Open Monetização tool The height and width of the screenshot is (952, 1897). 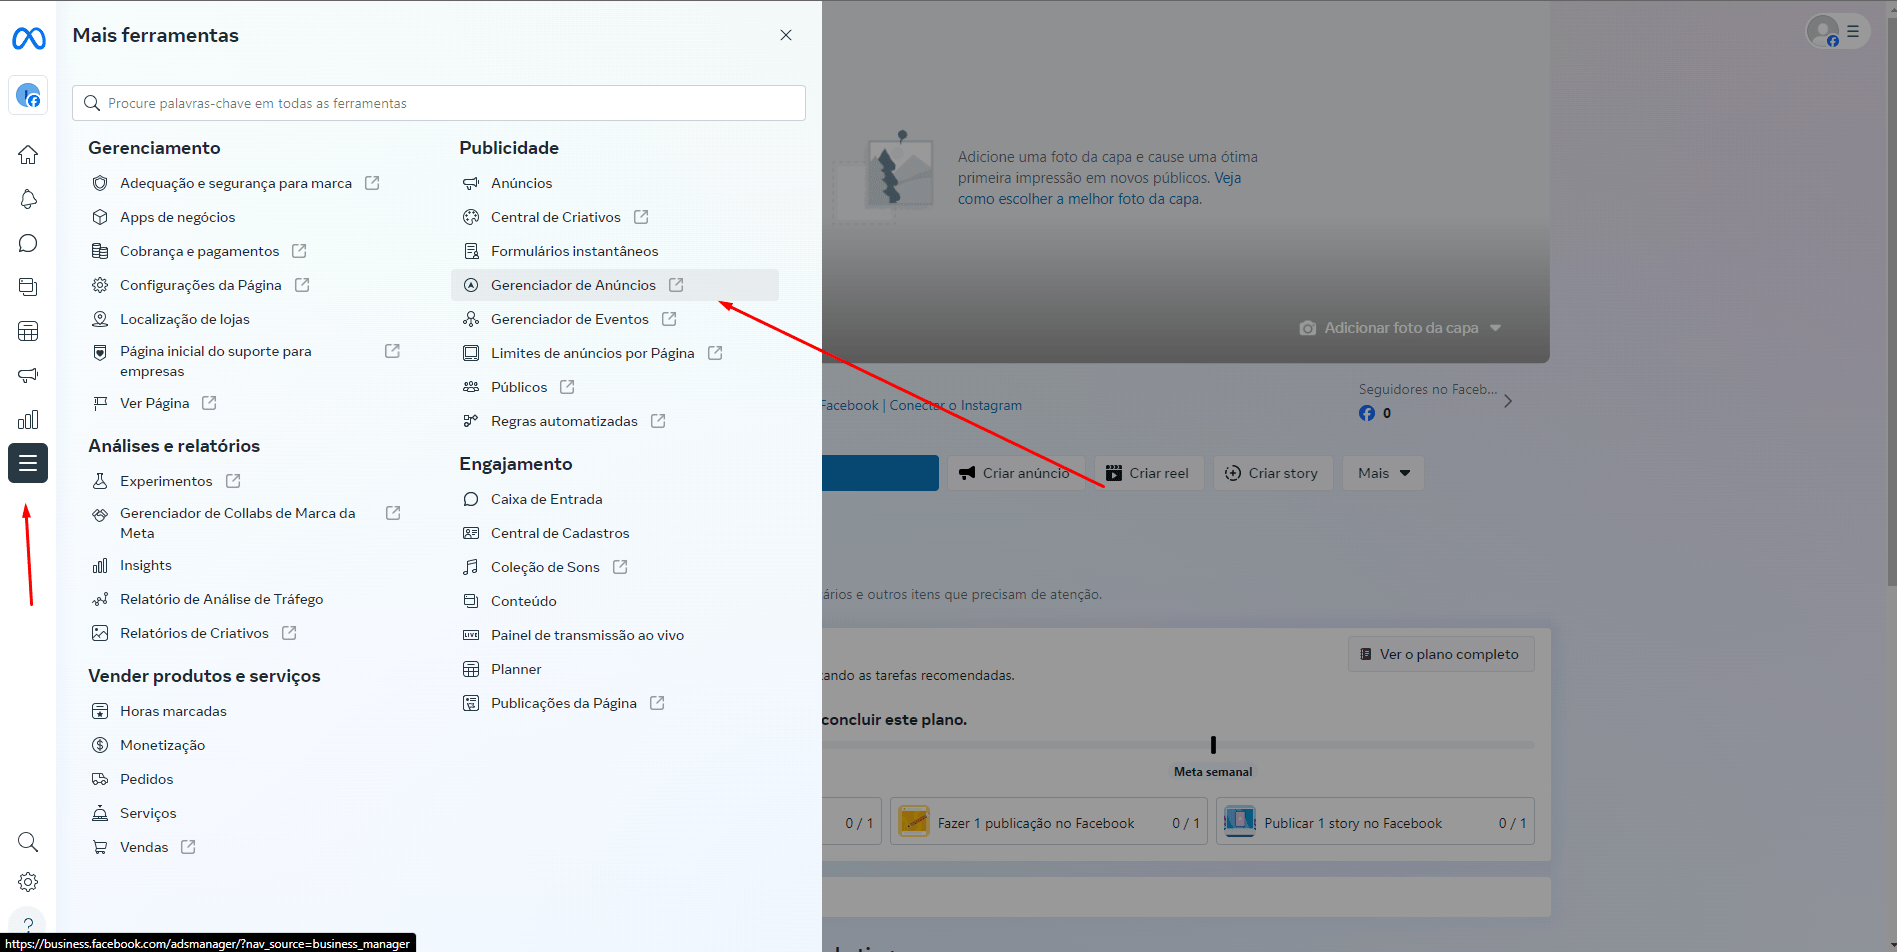click(162, 745)
